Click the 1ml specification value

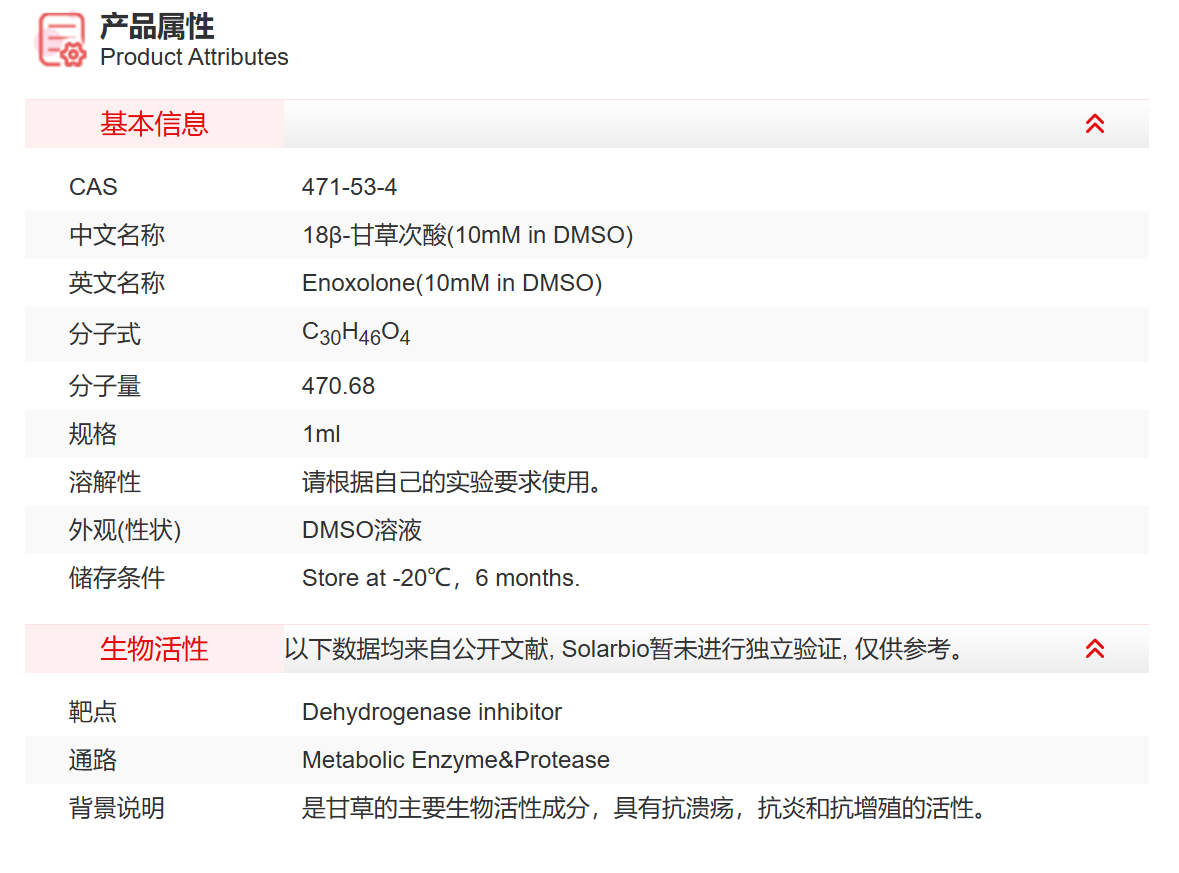coord(321,434)
